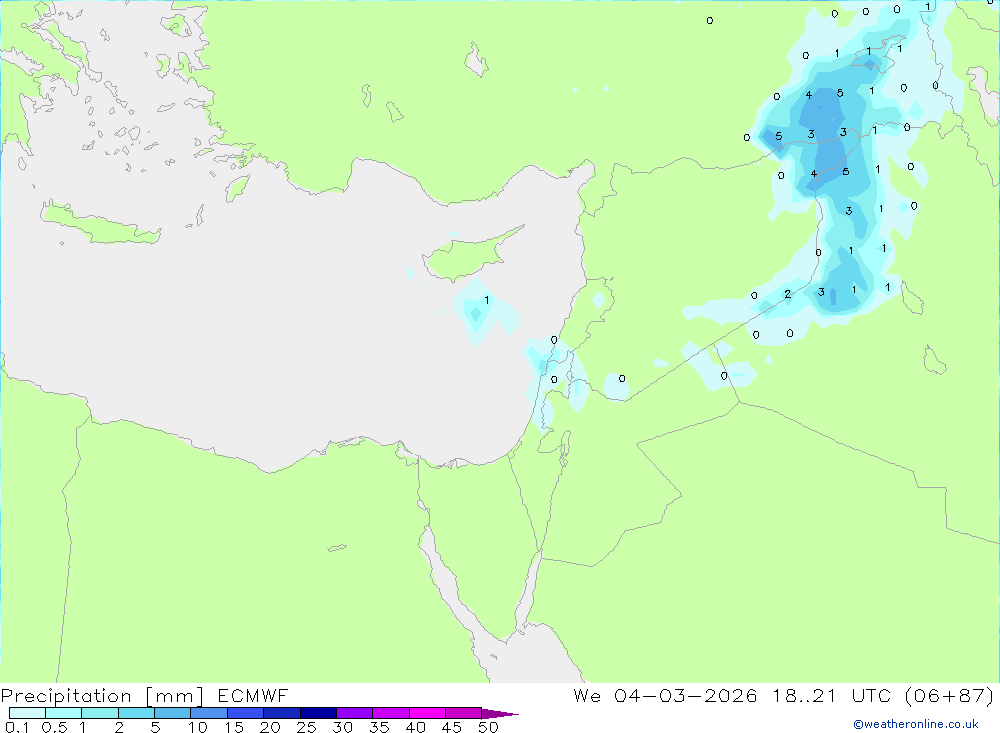
Task: Click legend scale value "45"
Action: pyautogui.click(x=452, y=727)
